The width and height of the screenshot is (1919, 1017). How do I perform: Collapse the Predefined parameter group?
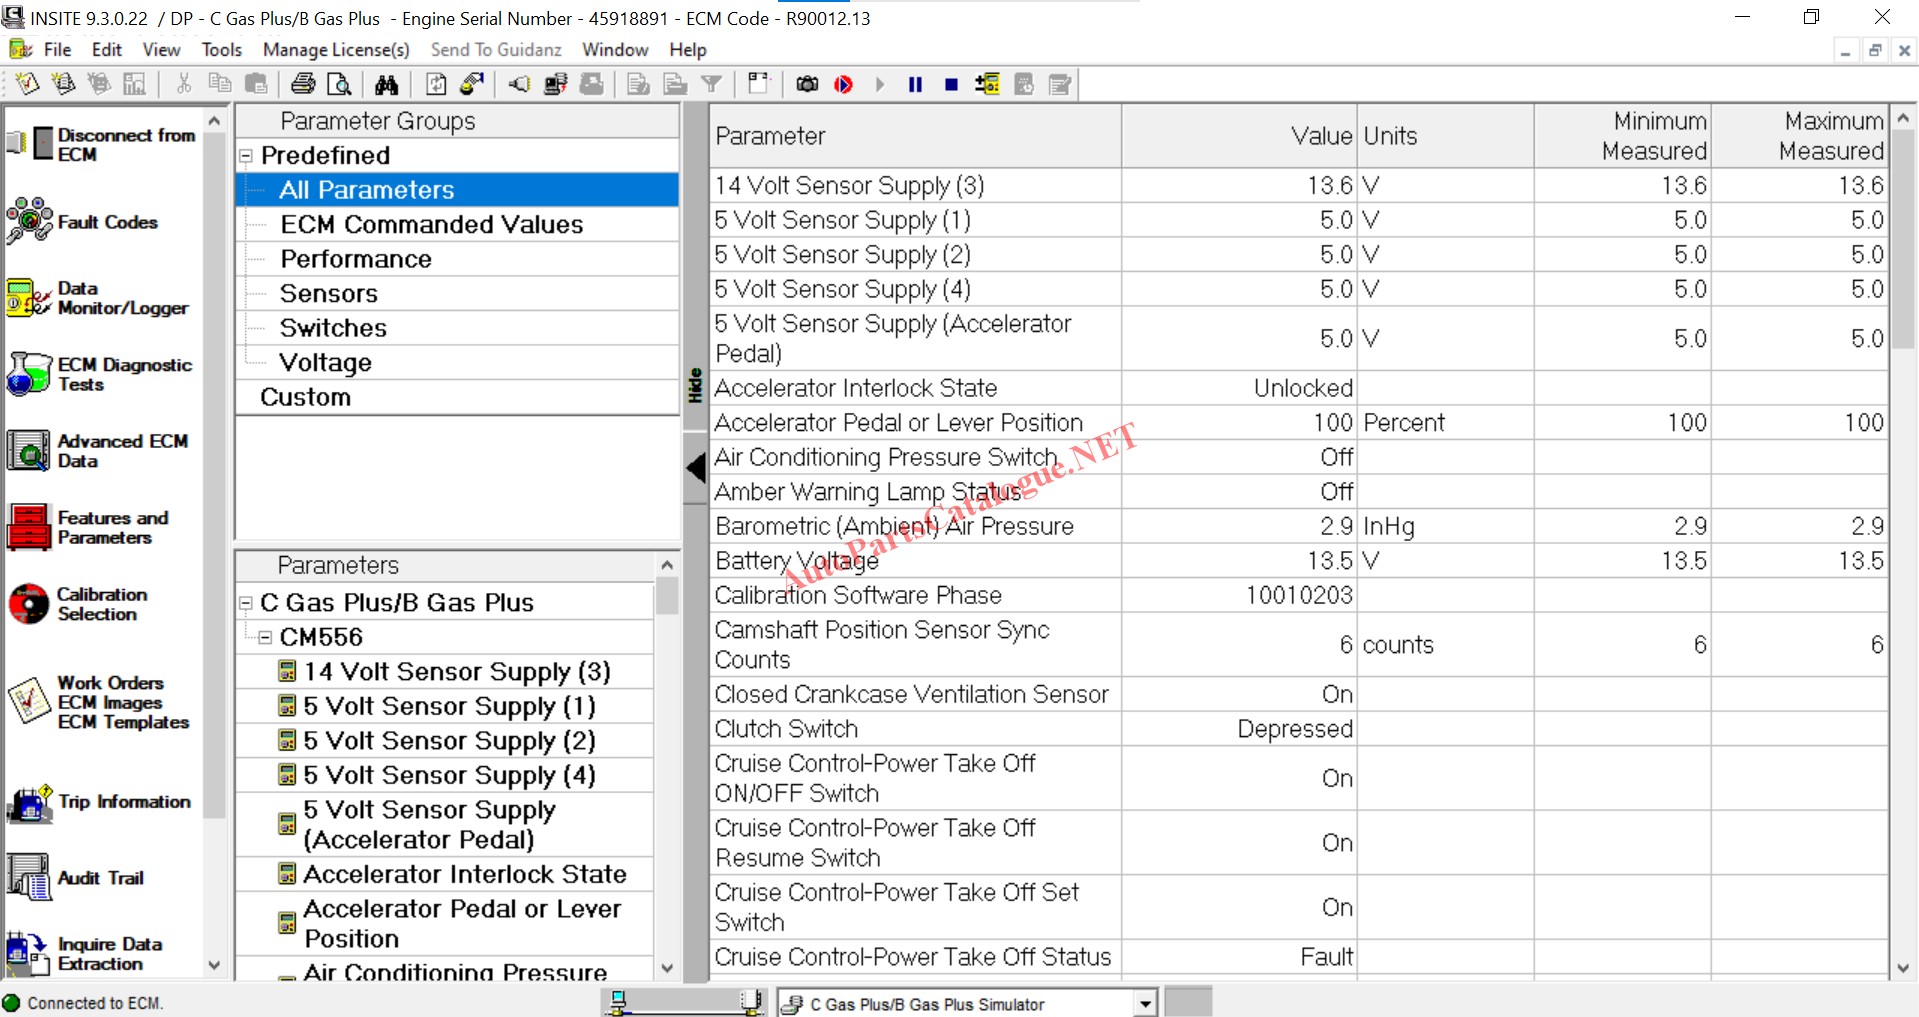[x=246, y=156]
